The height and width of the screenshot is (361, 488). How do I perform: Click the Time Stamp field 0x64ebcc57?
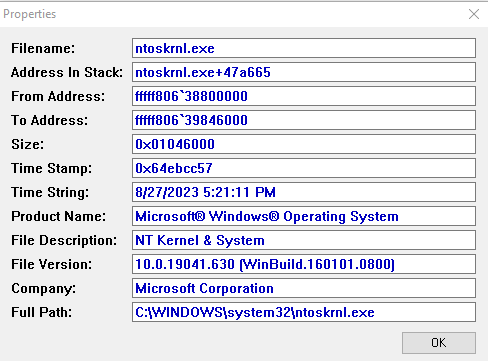tap(304, 168)
